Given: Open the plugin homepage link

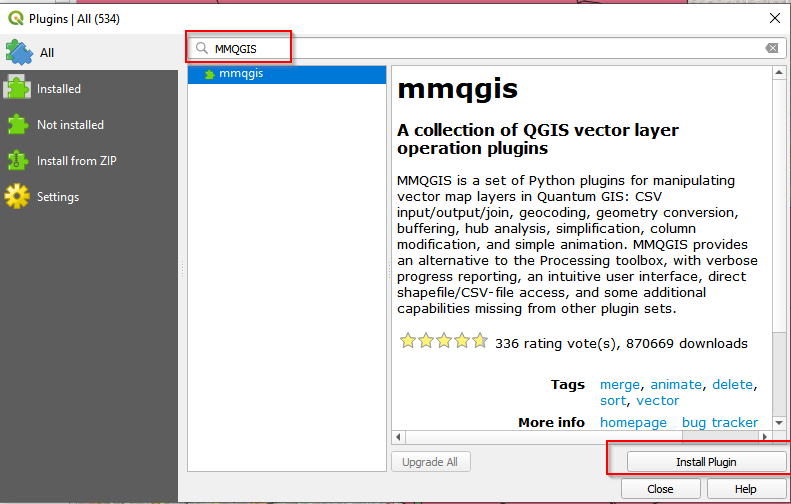Looking at the screenshot, I should pyautogui.click(x=633, y=423).
